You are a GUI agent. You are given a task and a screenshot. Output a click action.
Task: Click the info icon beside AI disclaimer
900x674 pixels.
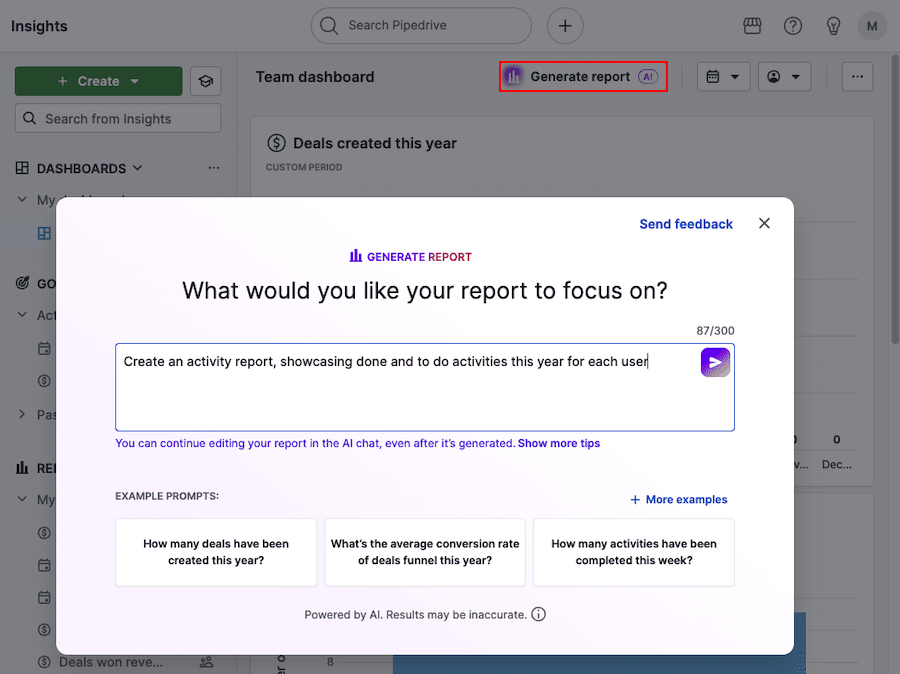[539, 614]
